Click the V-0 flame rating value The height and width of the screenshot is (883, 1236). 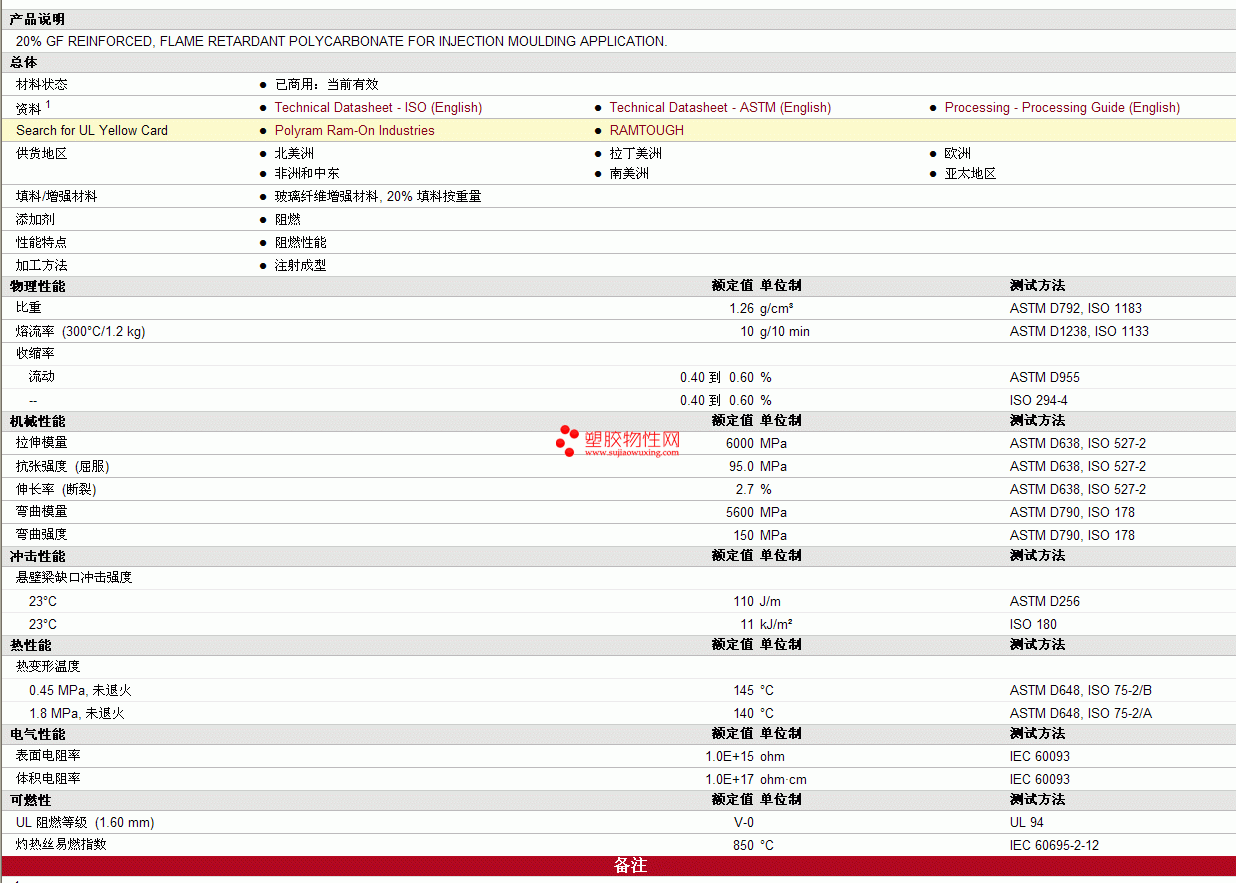click(743, 823)
